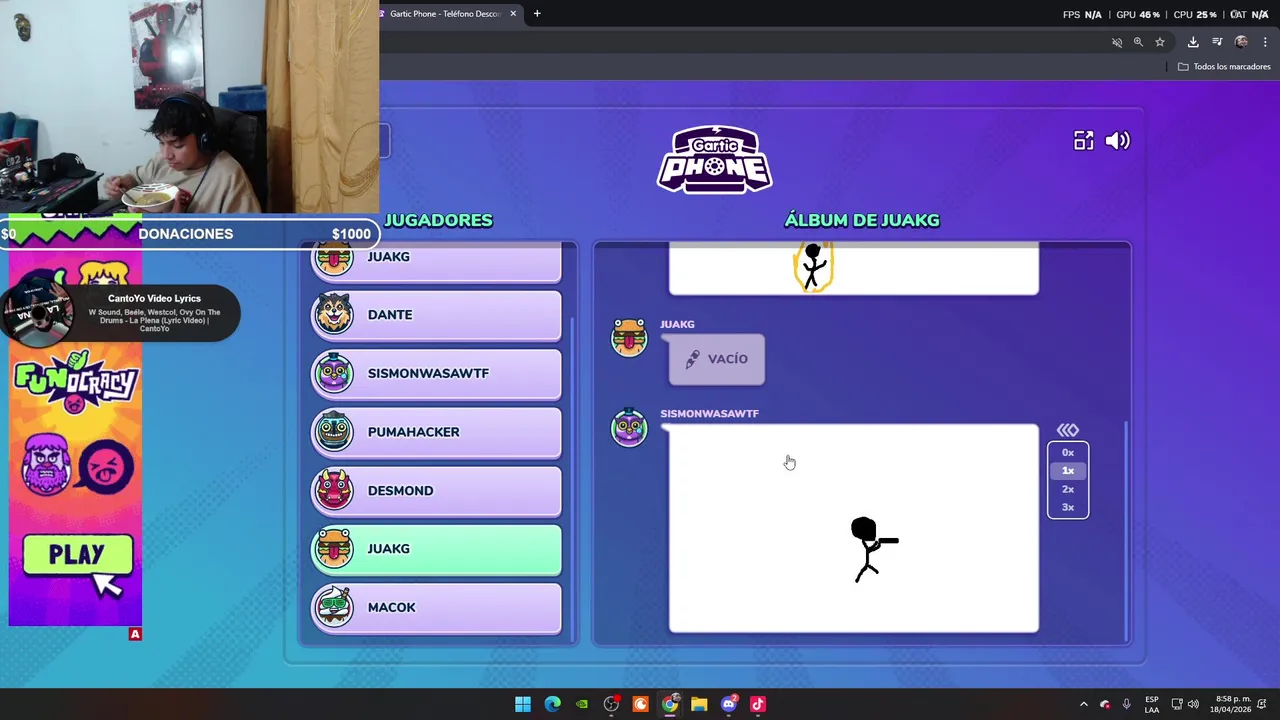This screenshot has width=1280, height=720.
Task: Open the clock and date panel
Action: tap(1230, 704)
